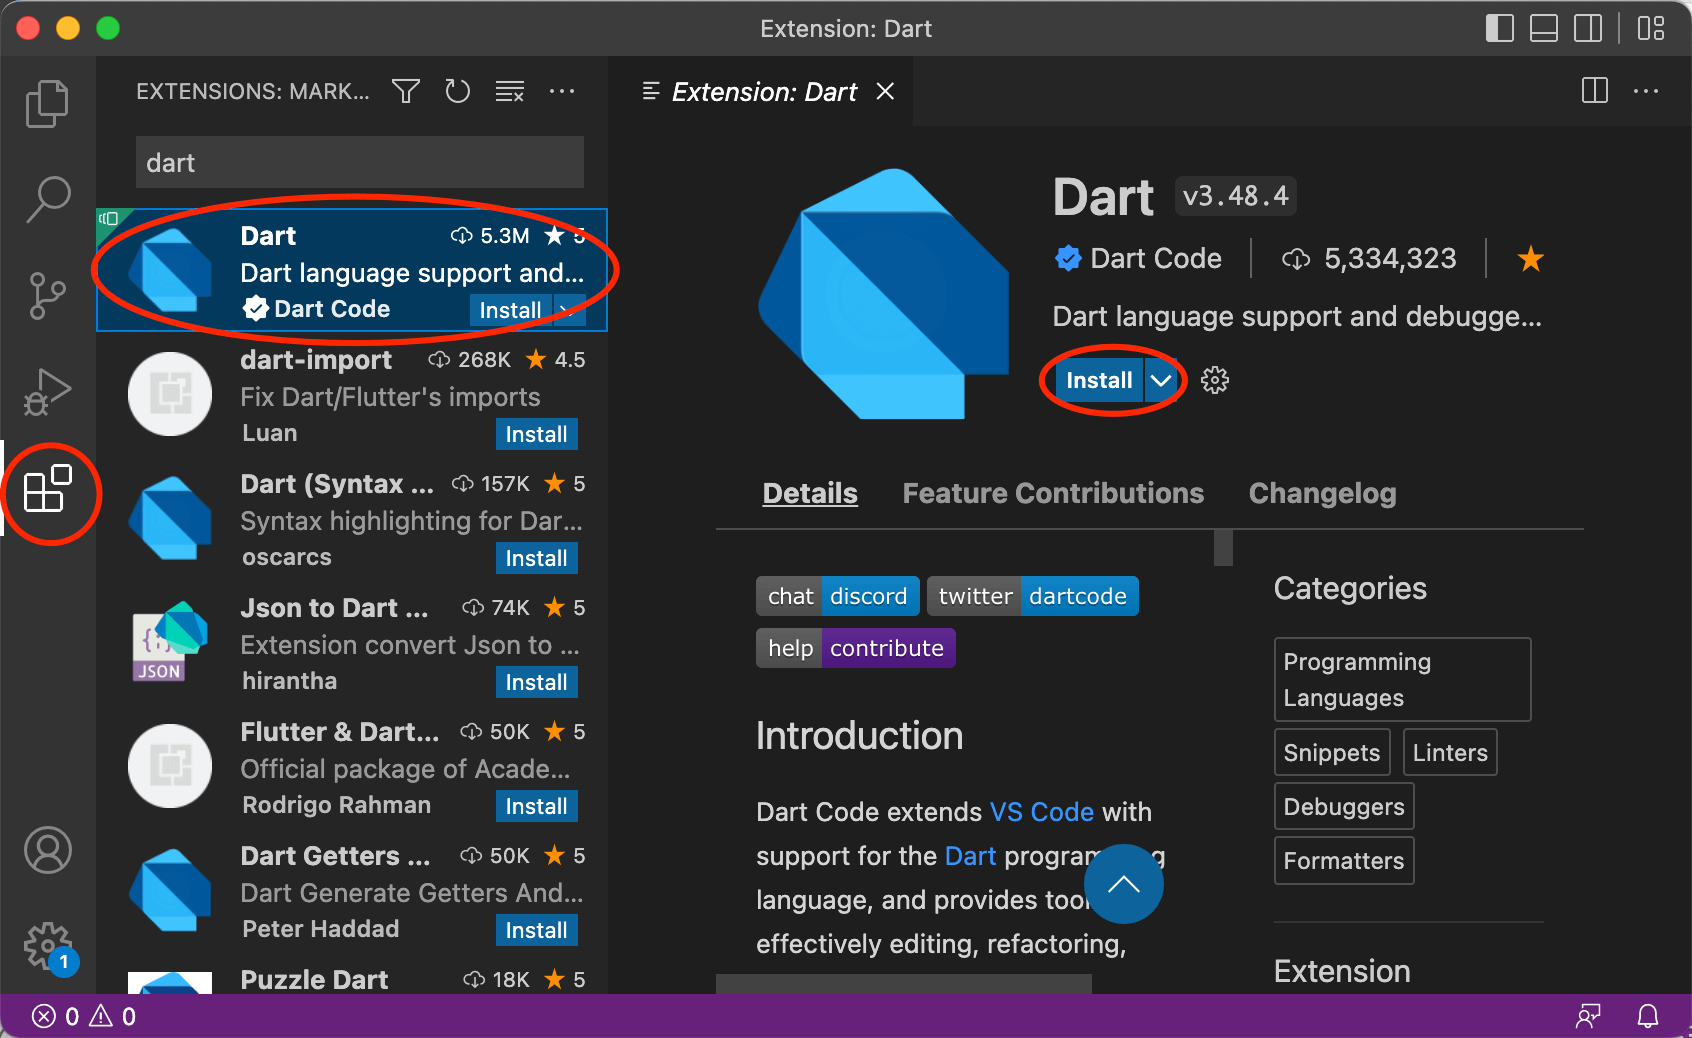Select the Dart extension in the list
This screenshot has width=1692, height=1038.
click(352, 270)
